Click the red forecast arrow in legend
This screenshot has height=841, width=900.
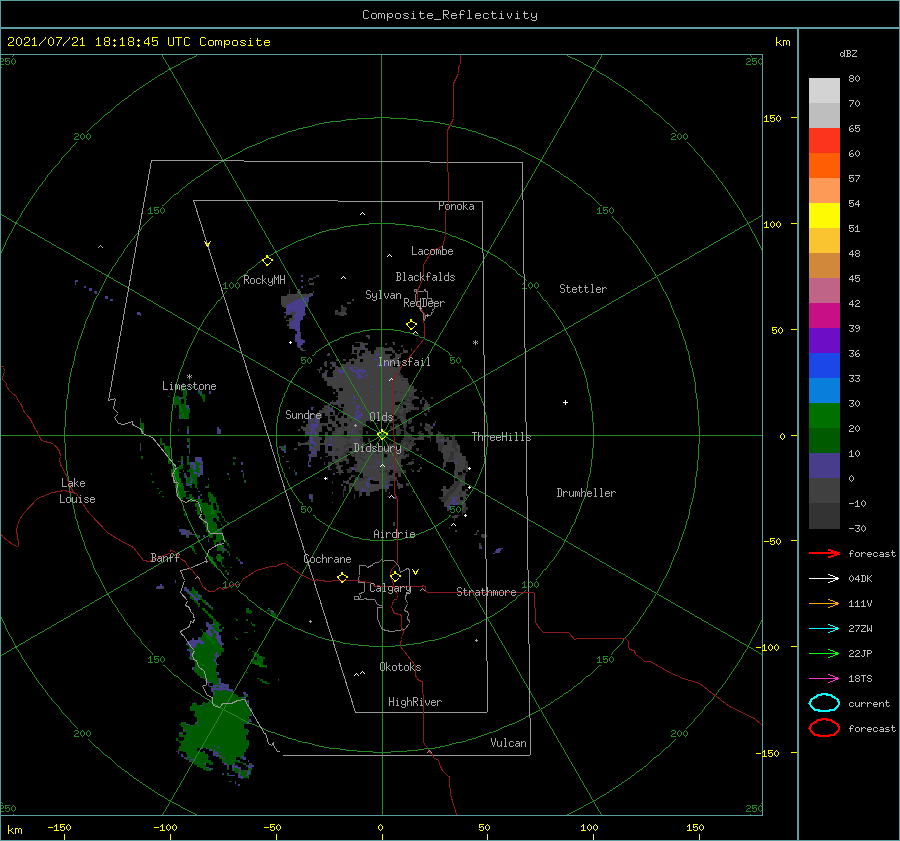[824, 553]
